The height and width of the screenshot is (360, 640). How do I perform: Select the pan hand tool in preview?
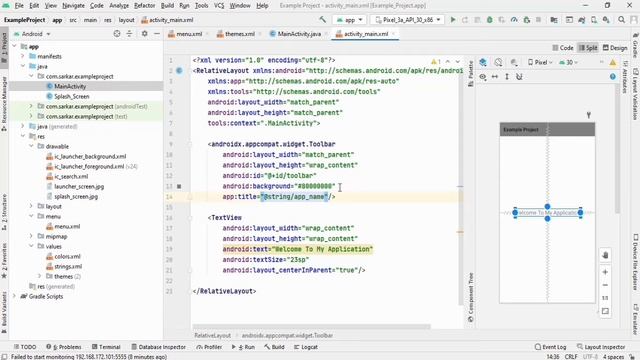click(x=605, y=255)
